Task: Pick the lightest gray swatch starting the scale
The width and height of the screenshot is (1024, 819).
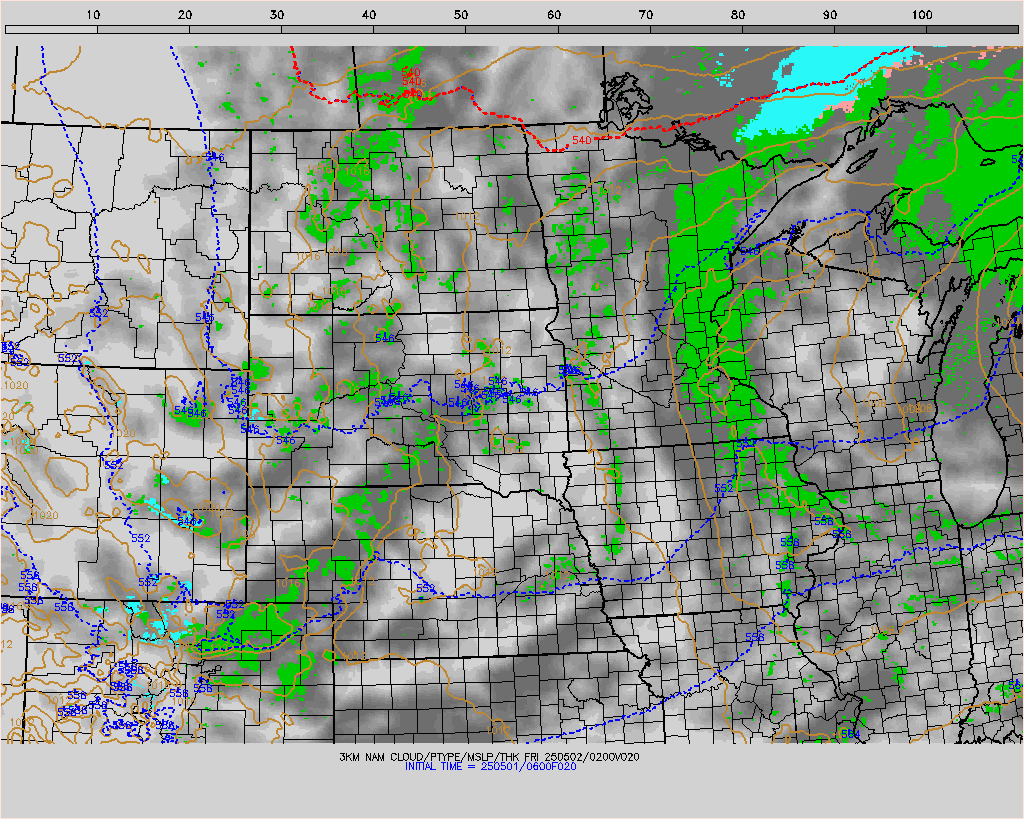Action: click(x=52, y=29)
